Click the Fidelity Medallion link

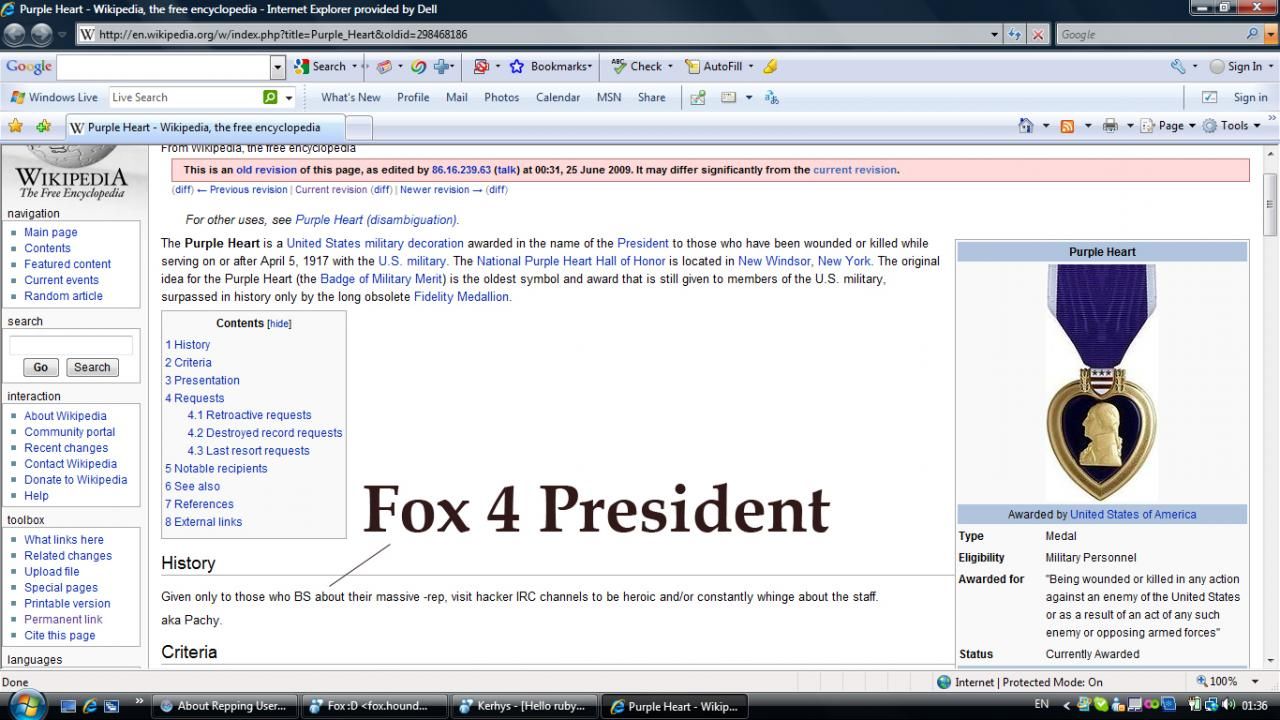point(462,297)
